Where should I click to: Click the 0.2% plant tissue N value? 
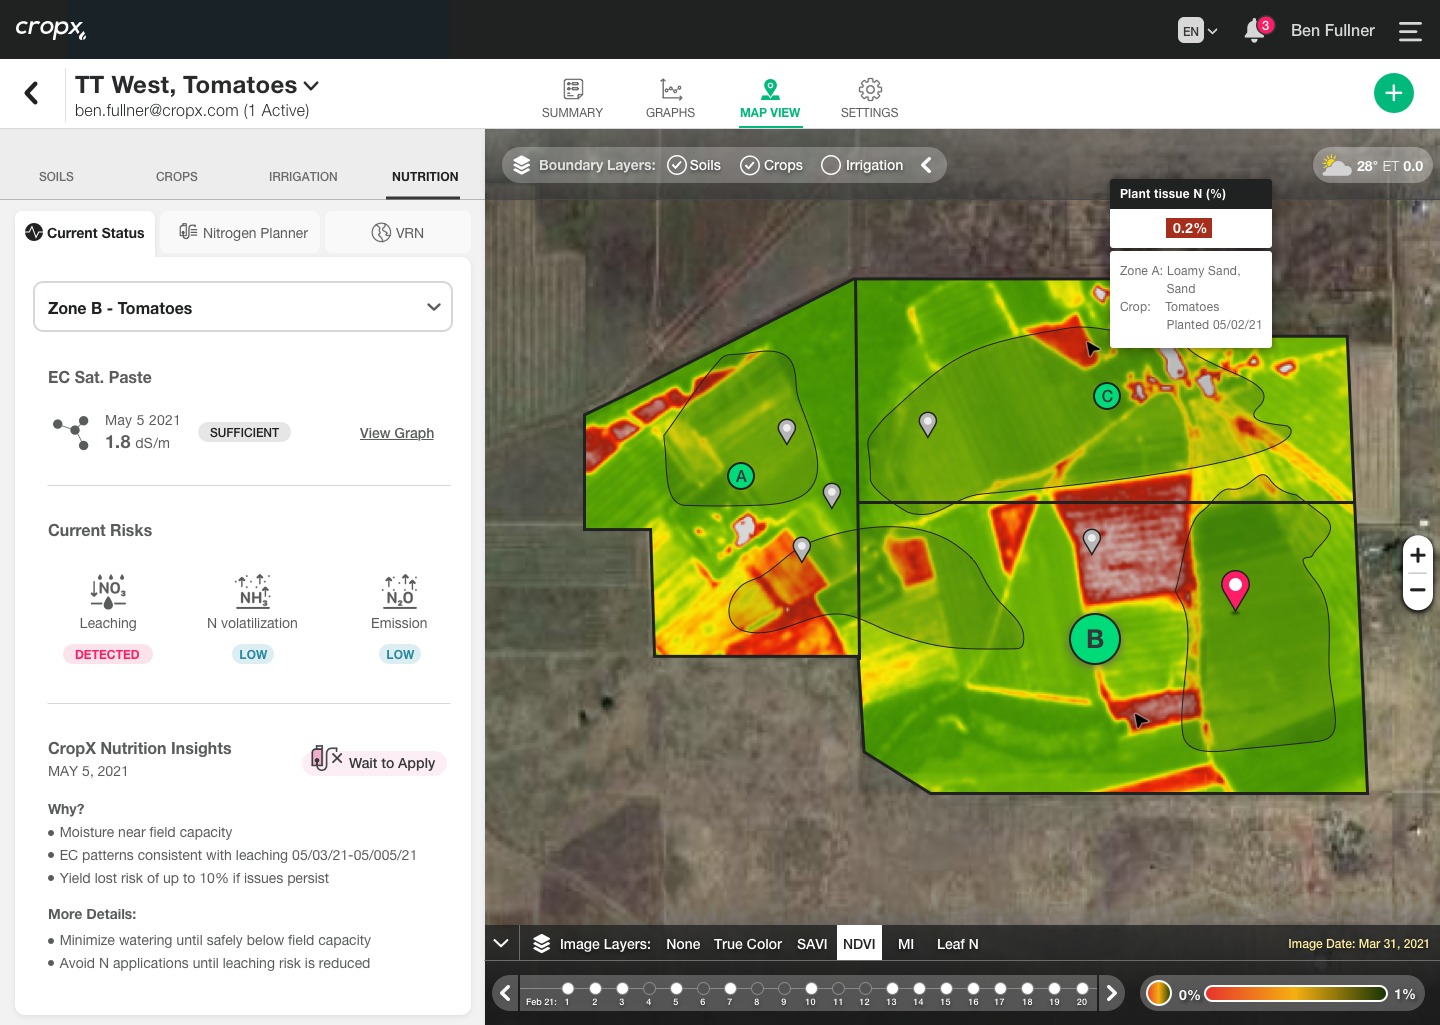pyautogui.click(x=1190, y=228)
